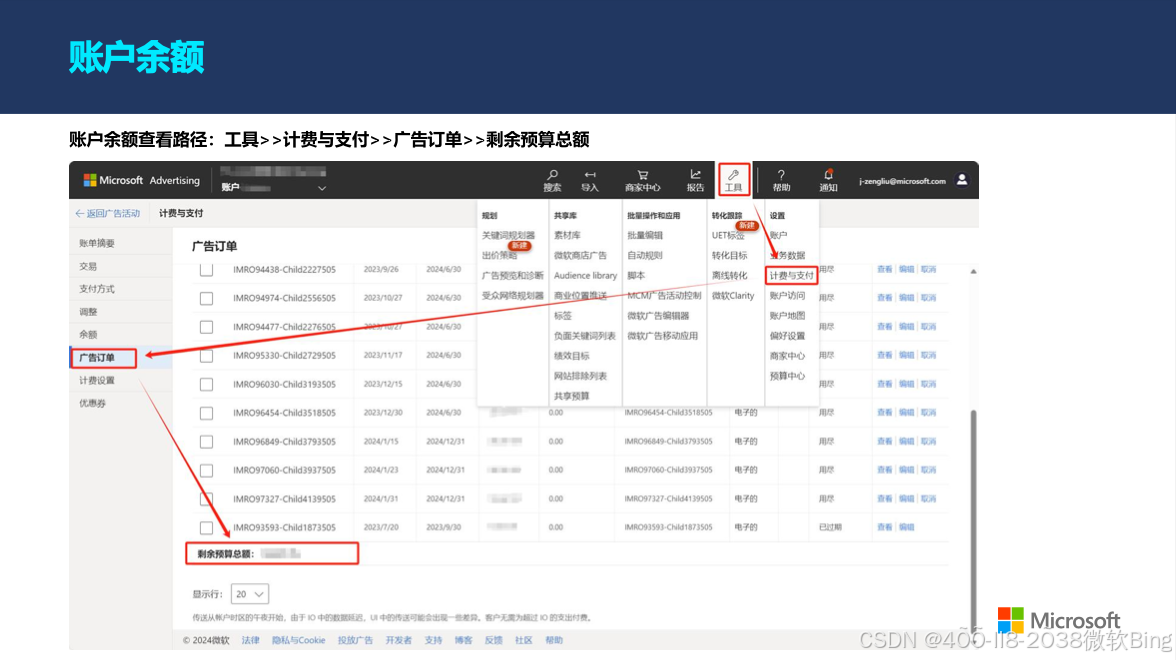The width and height of the screenshot is (1176, 660).
Task: Click the vertical scrollbar thumb of orders table
Action: point(974,518)
